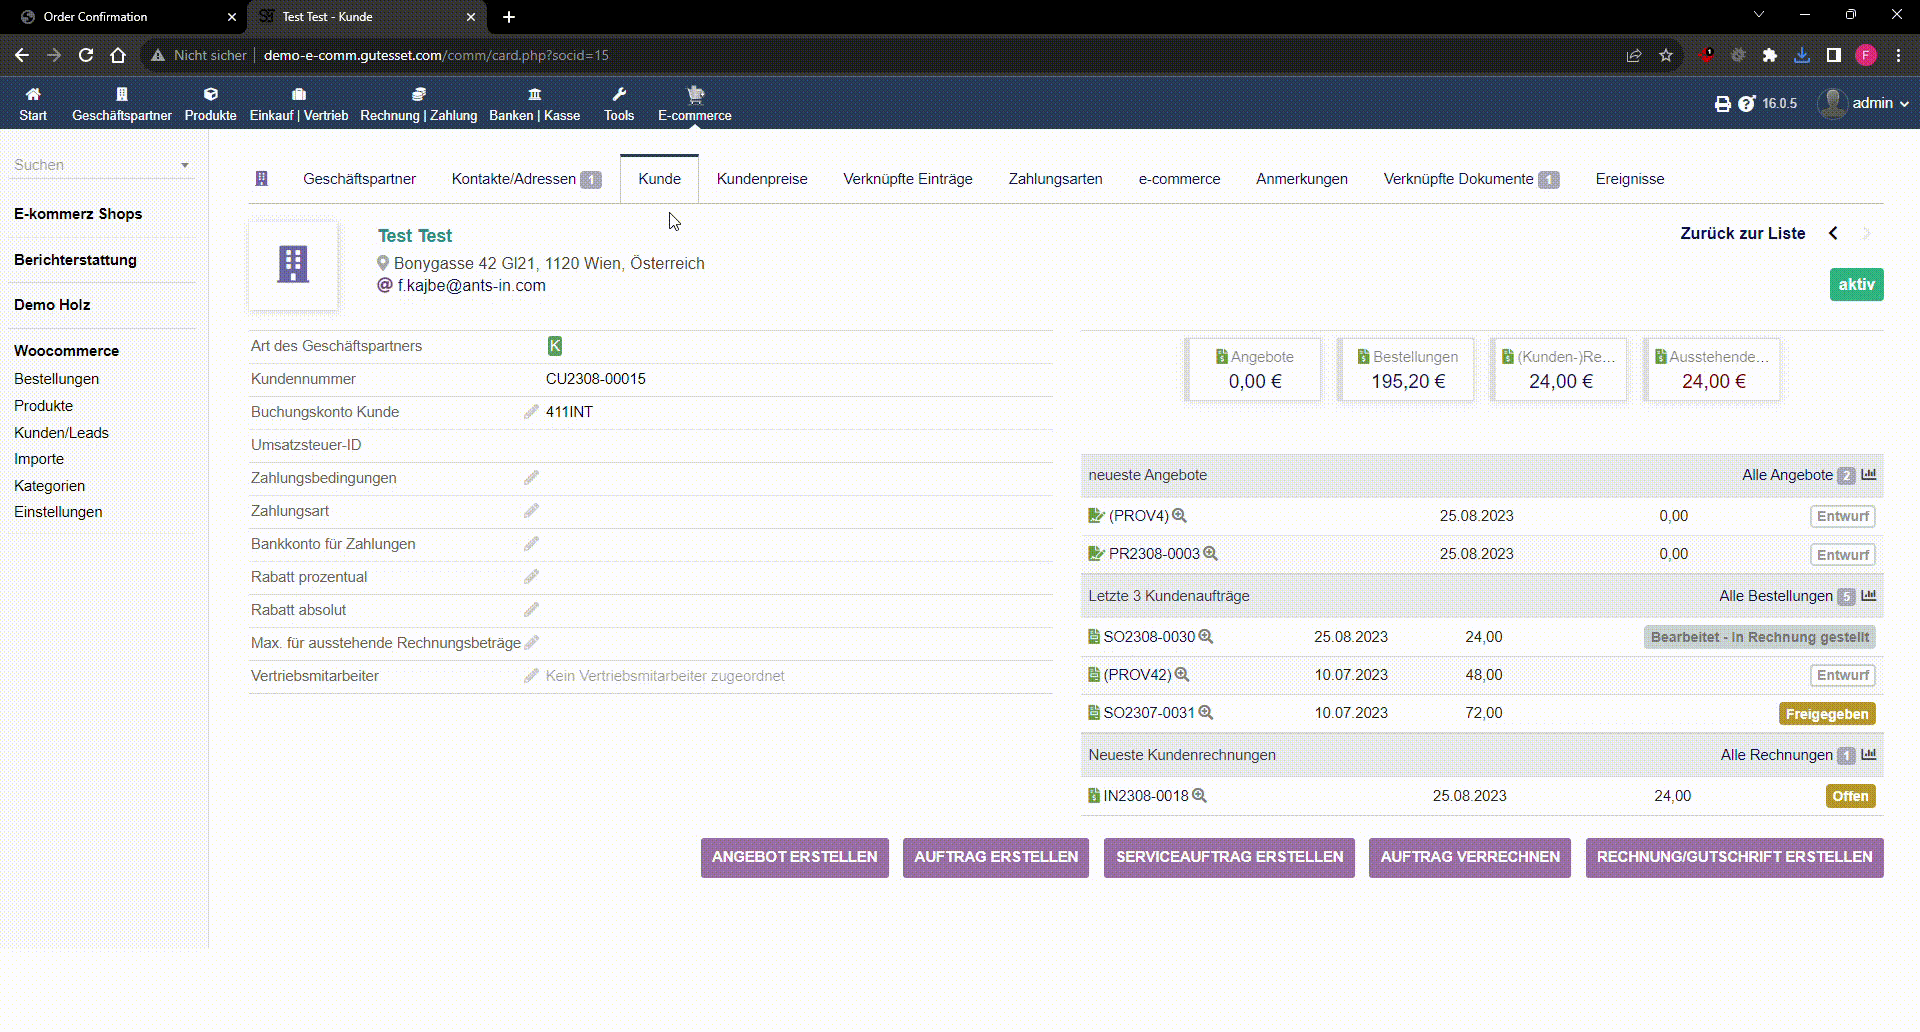1920x1032 pixels.
Task: Open Kunden/Leads in sidebar
Action: coord(61,433)
